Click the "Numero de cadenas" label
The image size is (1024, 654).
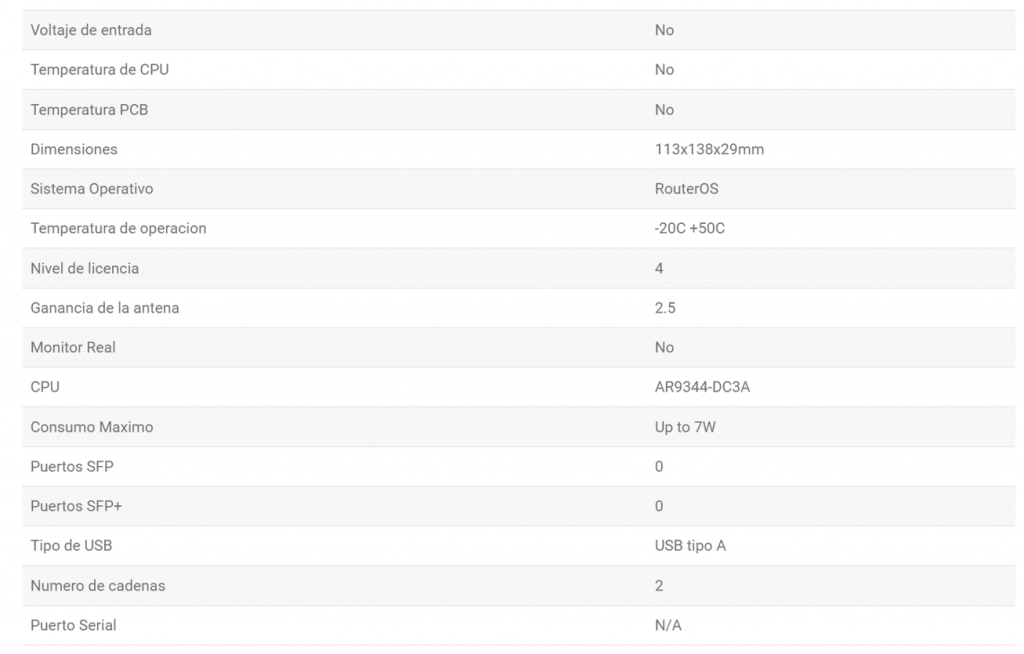98,585
